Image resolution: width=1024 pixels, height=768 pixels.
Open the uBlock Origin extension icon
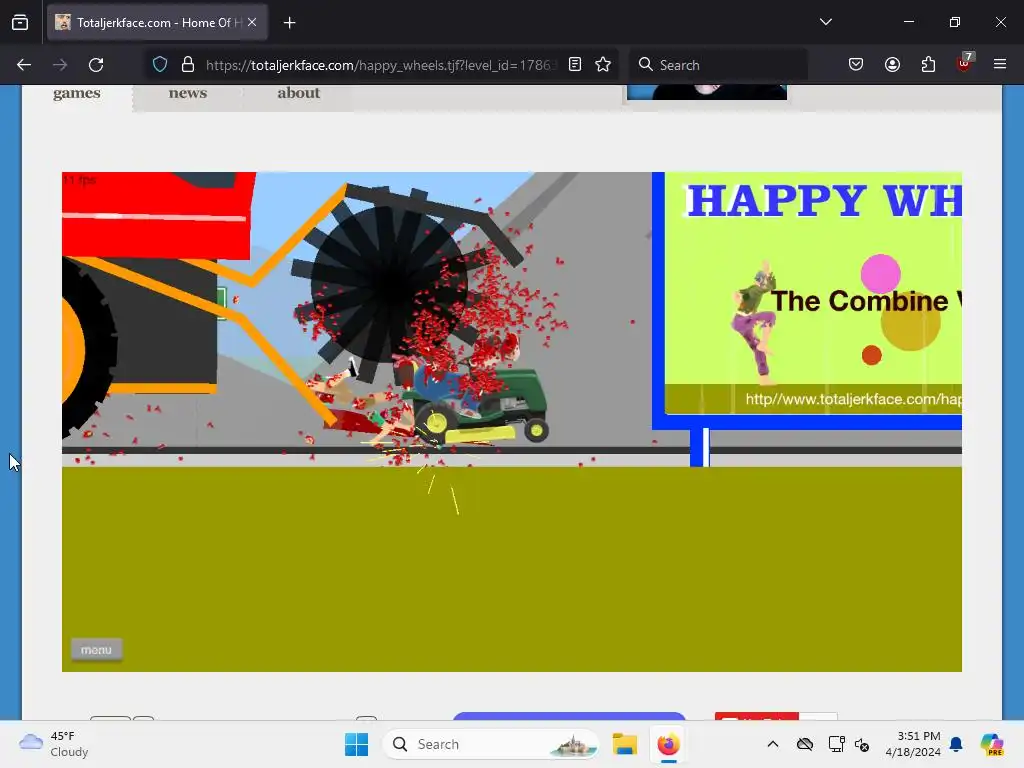click(x=964, y=63)
